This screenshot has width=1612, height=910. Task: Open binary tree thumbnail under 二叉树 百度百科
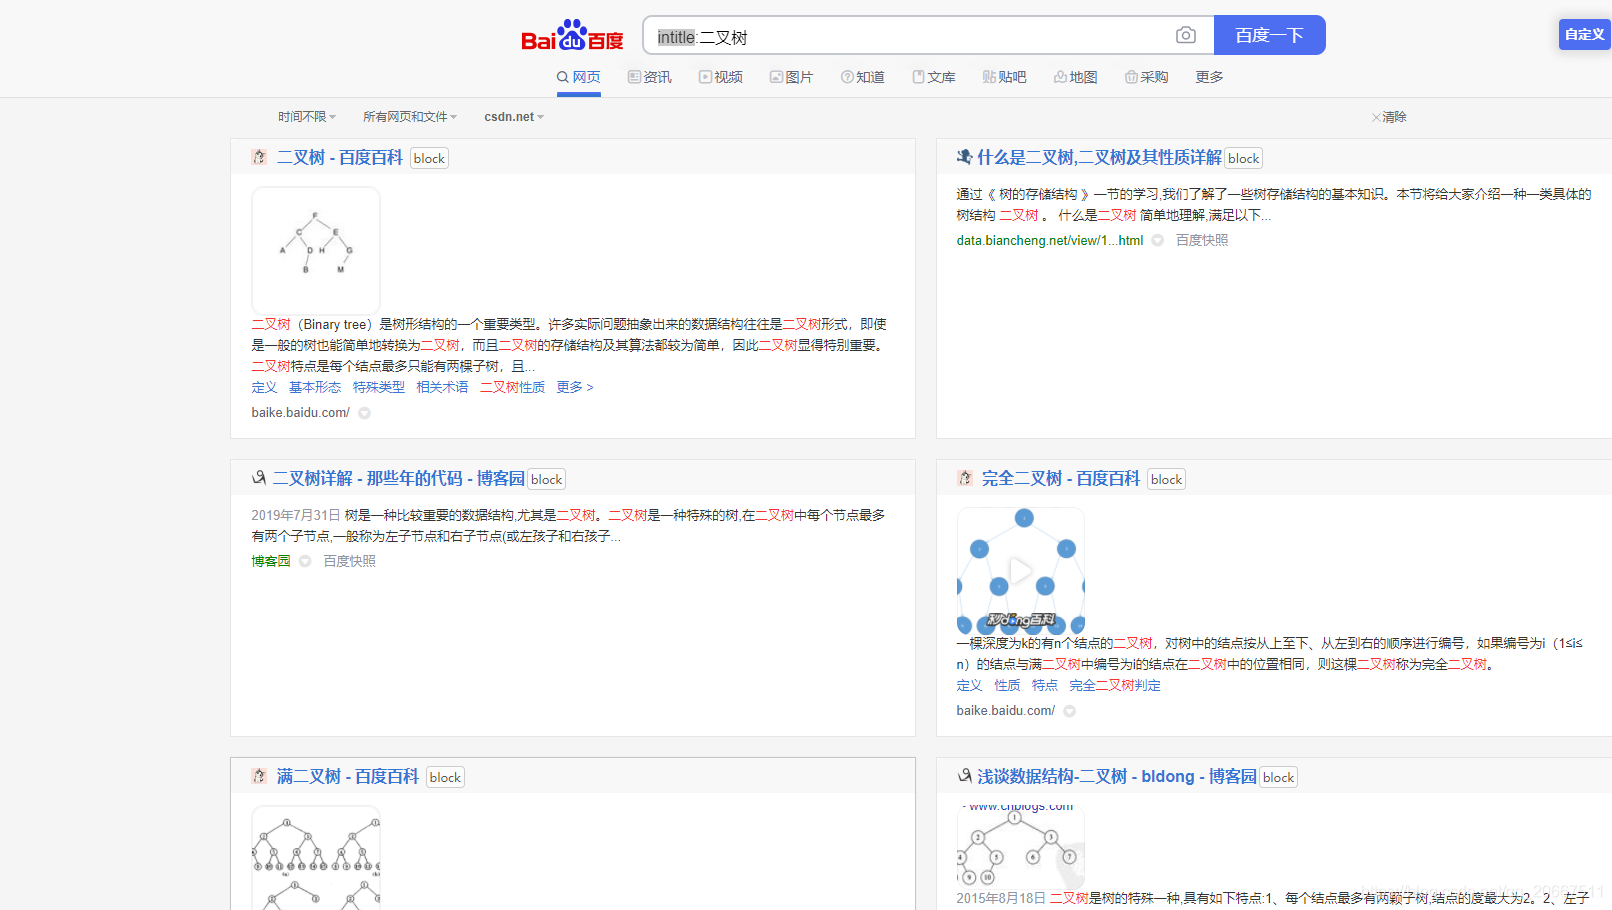(316, 250)
